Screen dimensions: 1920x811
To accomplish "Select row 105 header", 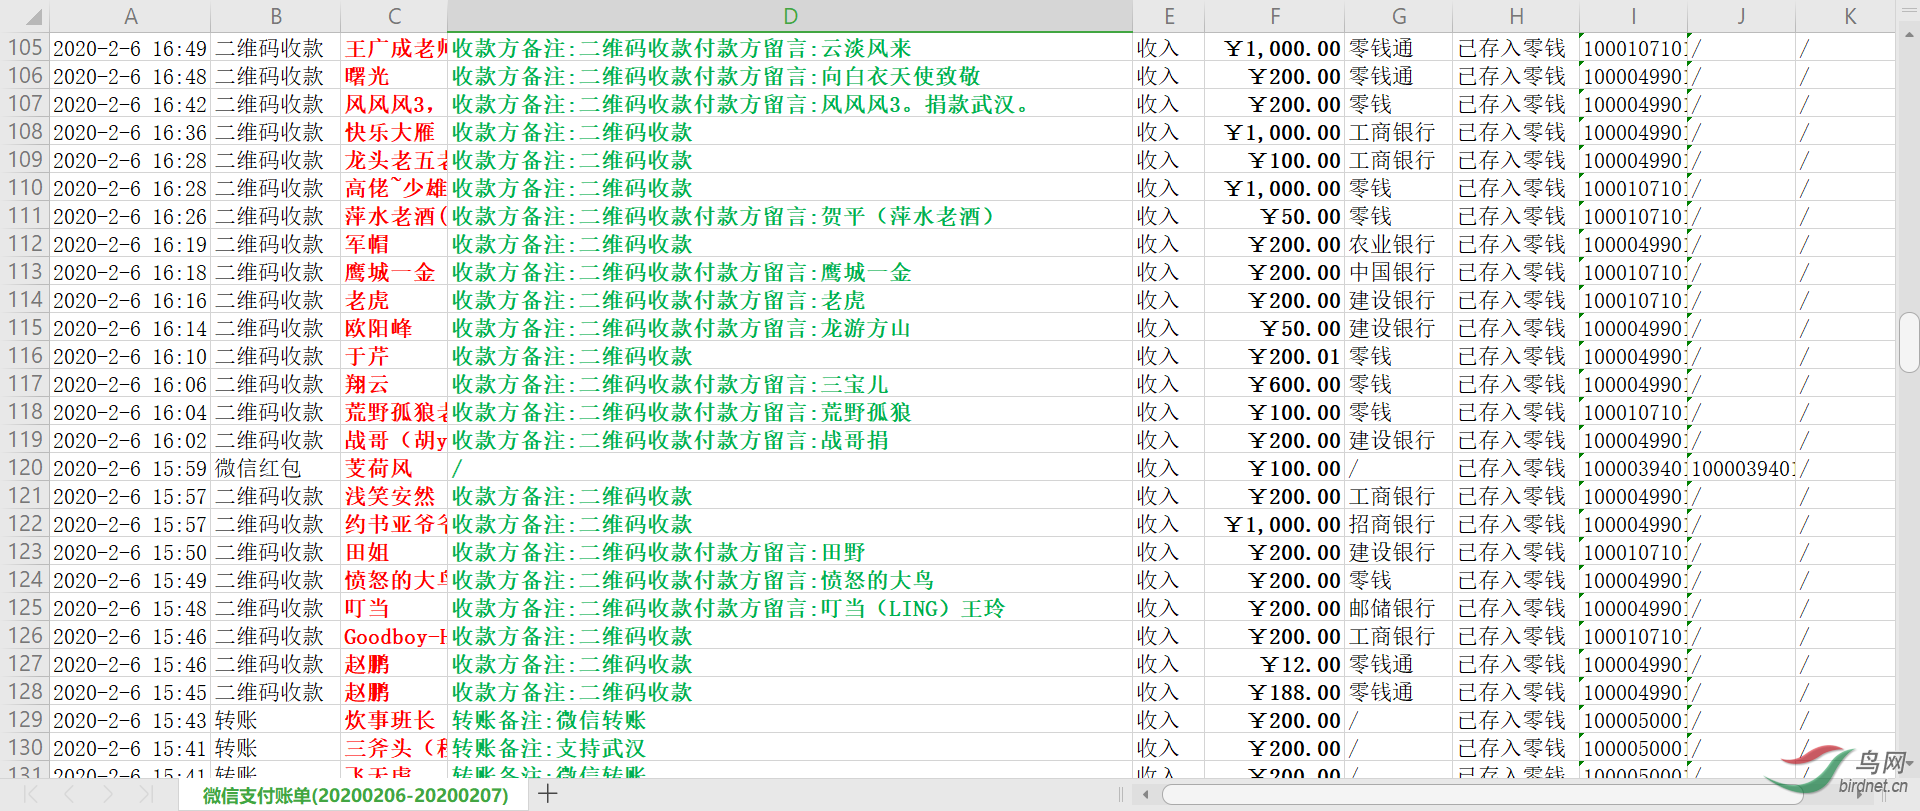I will (x=25, y=48).
